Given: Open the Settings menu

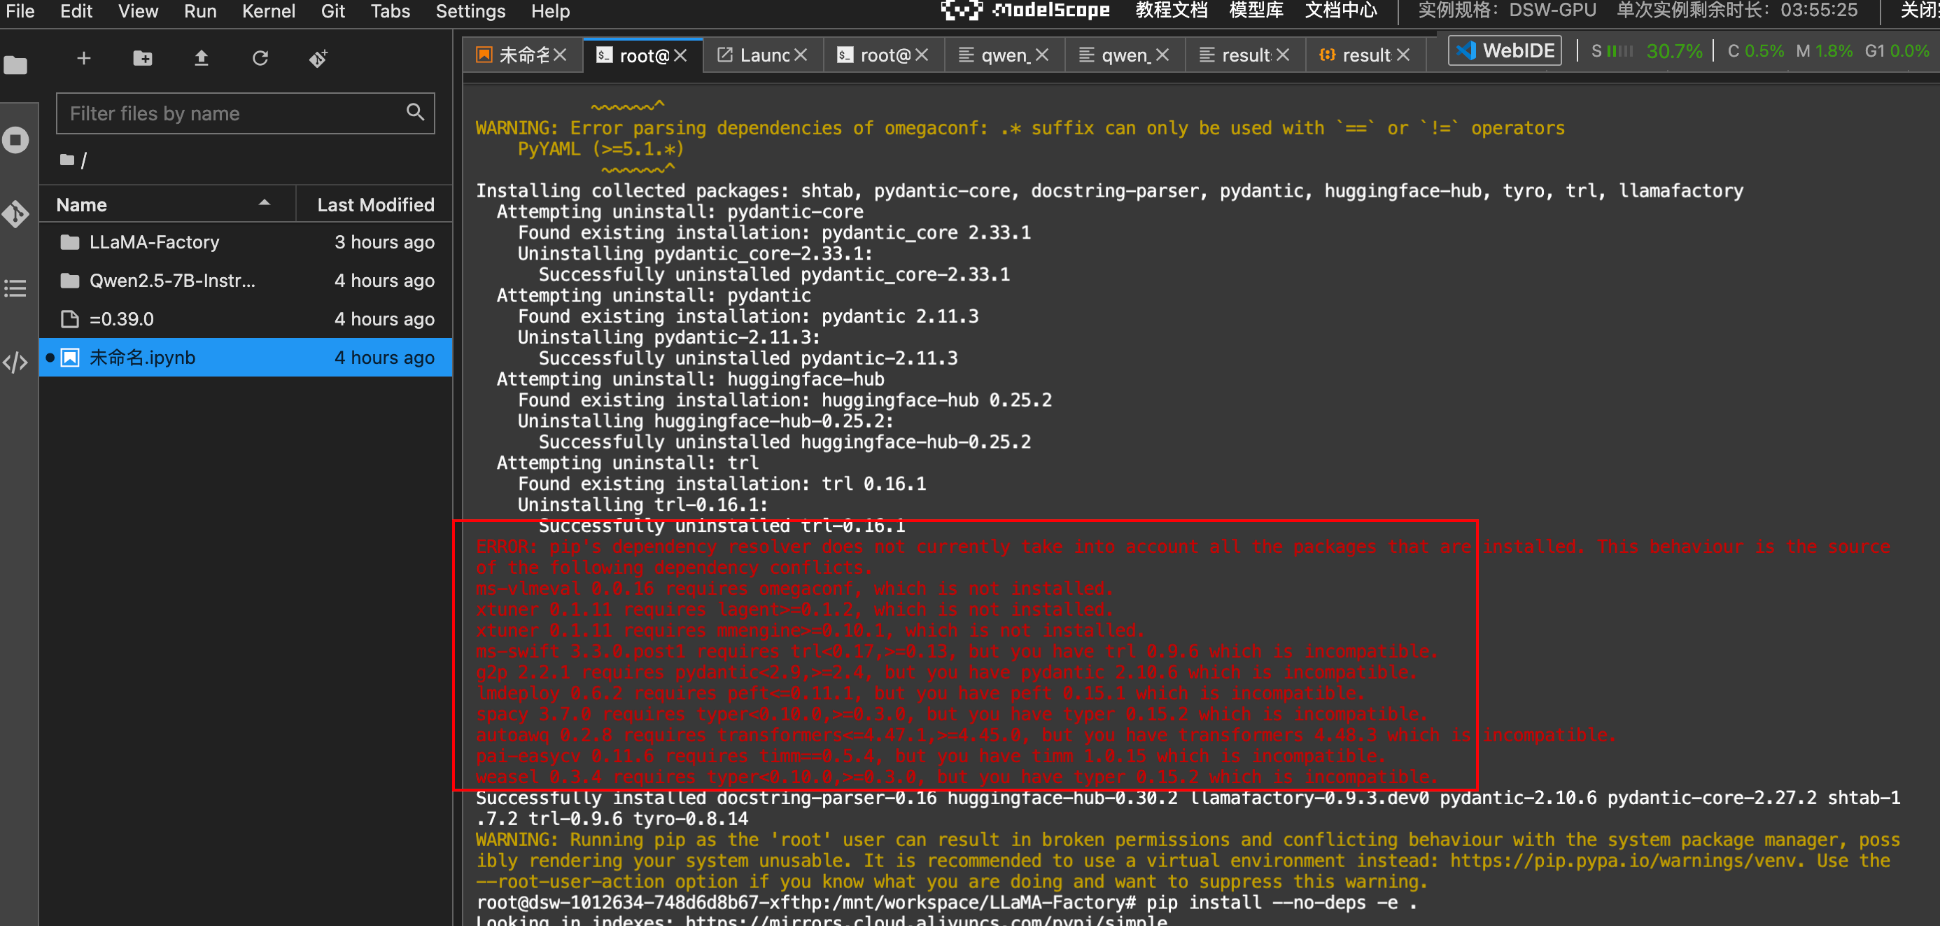Looking at the screenshot, I should click(x=470, y=11).
